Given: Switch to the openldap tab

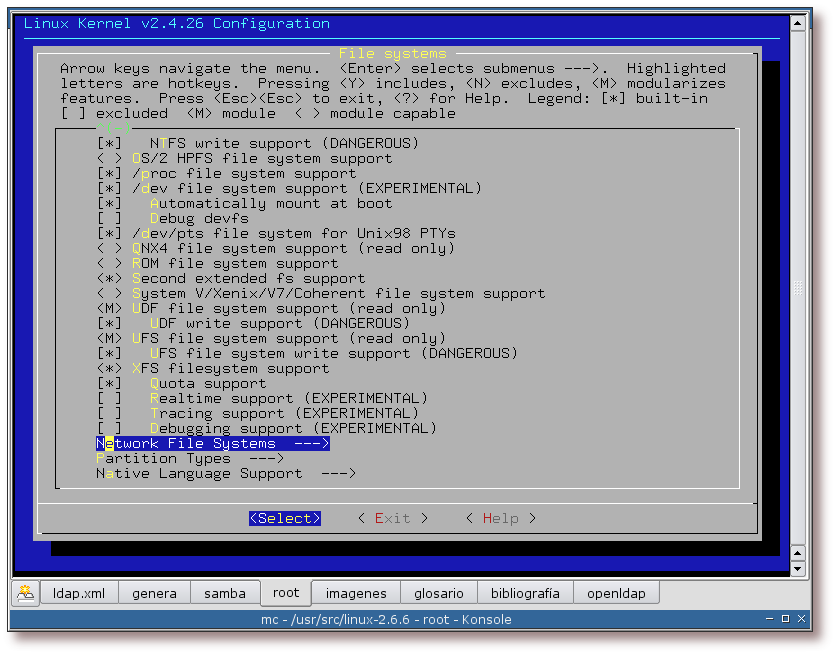Looking at the screenshot, I should click(x=616, y=593).
